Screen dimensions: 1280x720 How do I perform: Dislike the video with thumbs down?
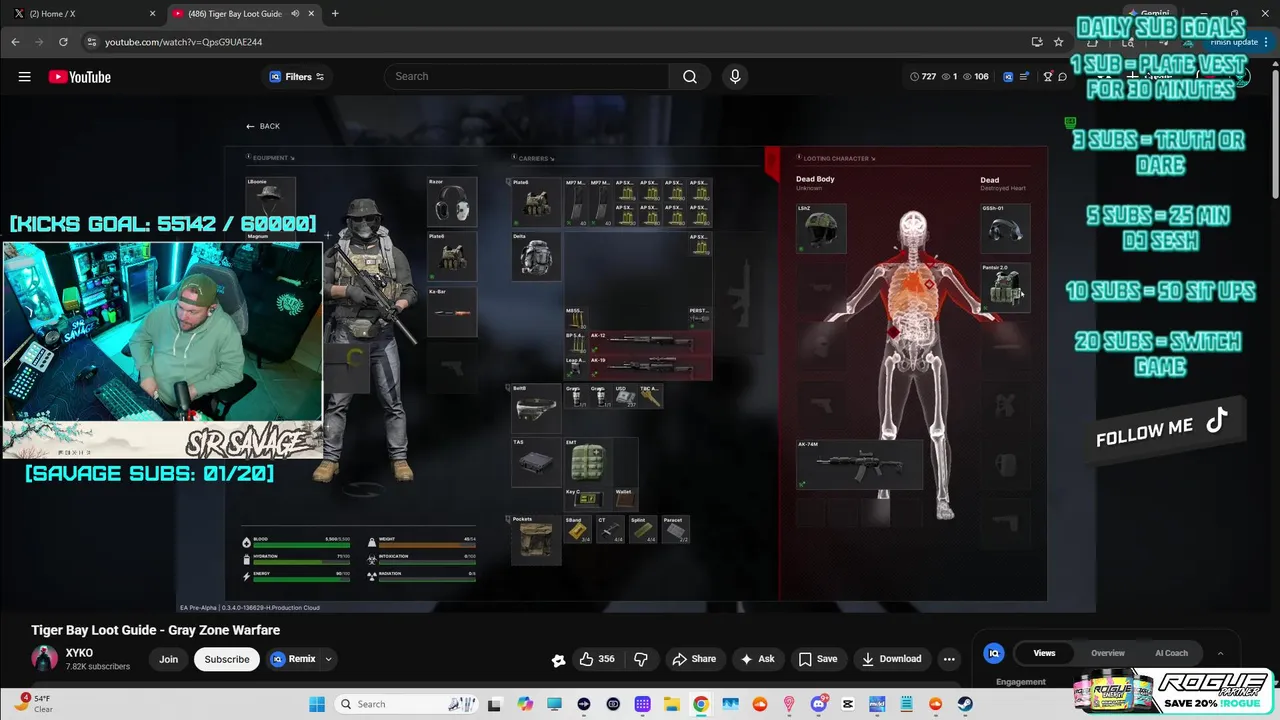coord(641,659)
